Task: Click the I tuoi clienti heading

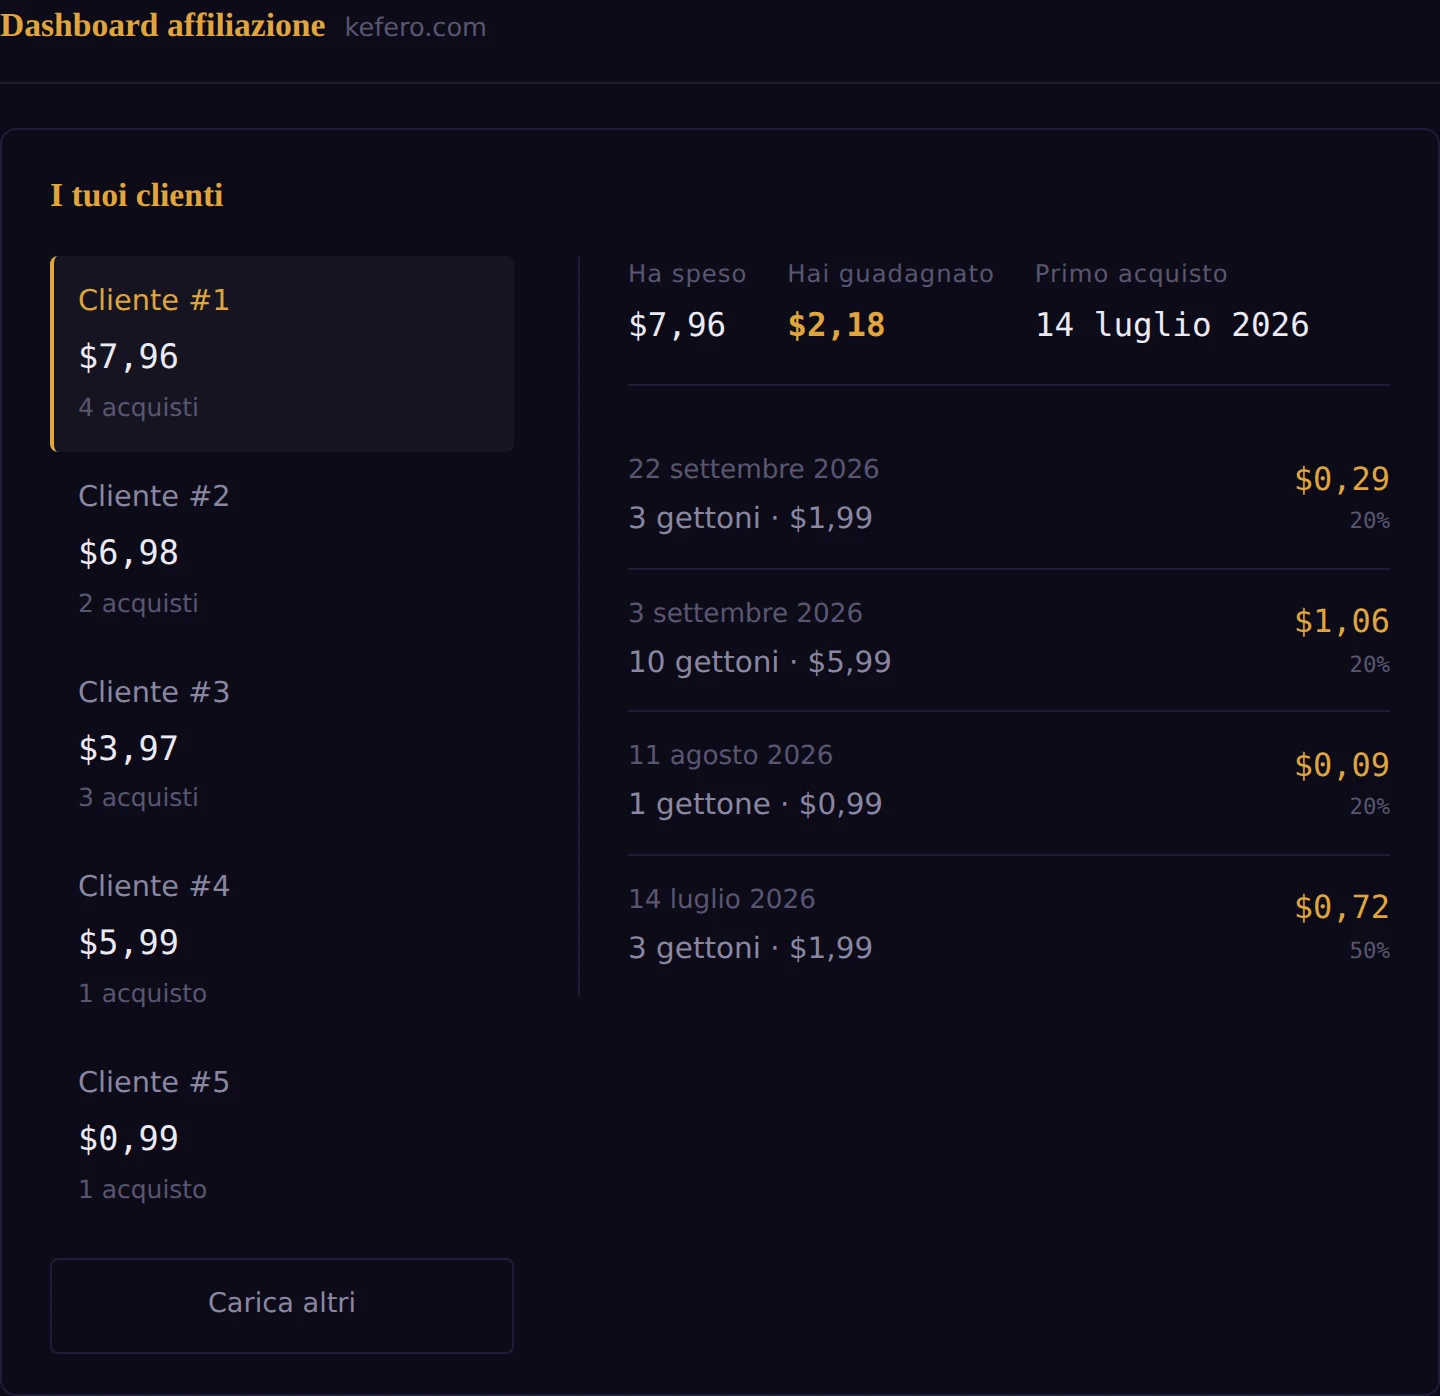Action: click(x=137, y=195)
